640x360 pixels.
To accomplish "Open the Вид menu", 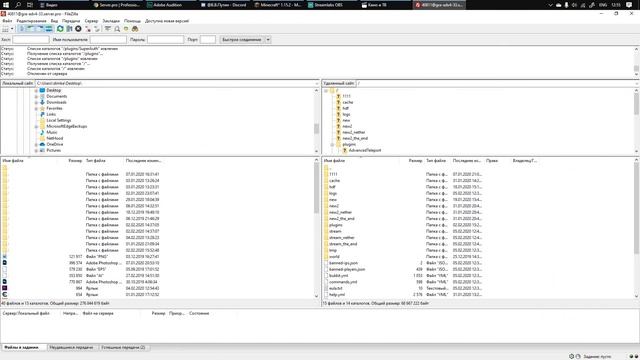I will click(54, 21).
